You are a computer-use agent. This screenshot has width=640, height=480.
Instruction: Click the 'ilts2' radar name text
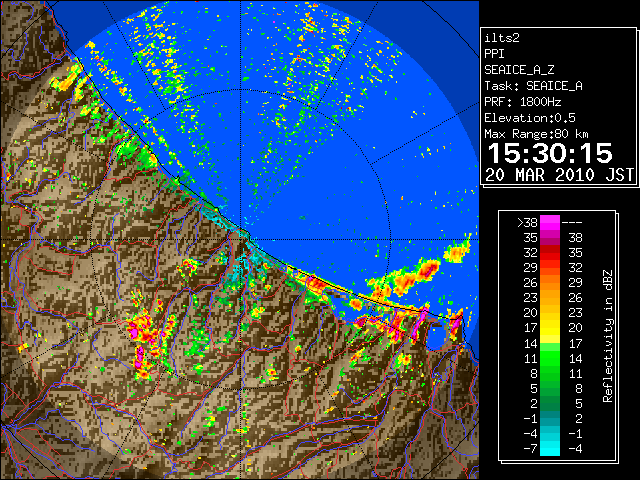(502, 38)
